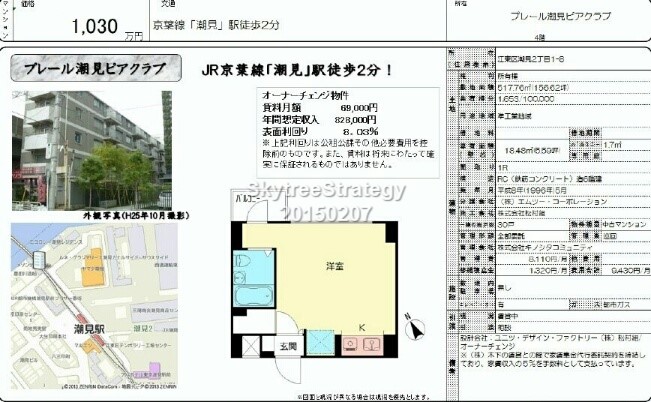Screen dimensions: 651x402
Task: Click the heading JR京葉線「潮見」駅徒歩2分！
Action: pos(297,70)
